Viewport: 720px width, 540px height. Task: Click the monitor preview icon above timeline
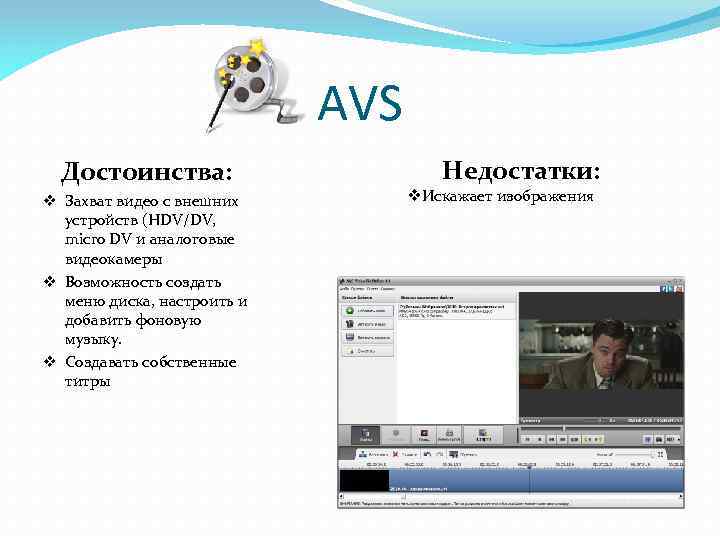(454, 454)
